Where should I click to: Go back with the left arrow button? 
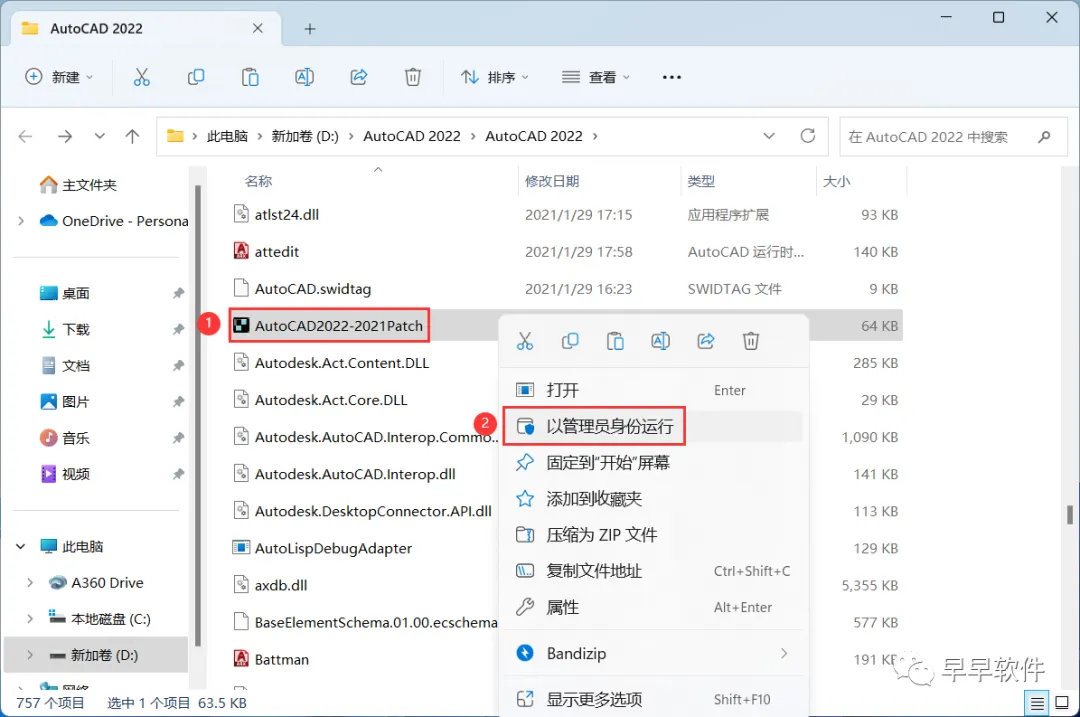point(25,136)
